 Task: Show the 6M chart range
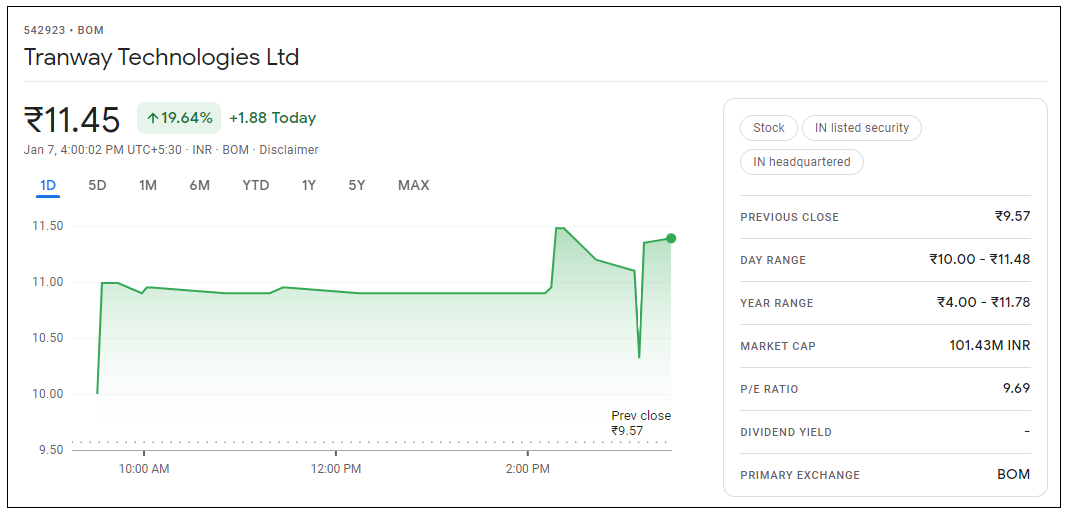coord(199,185)
